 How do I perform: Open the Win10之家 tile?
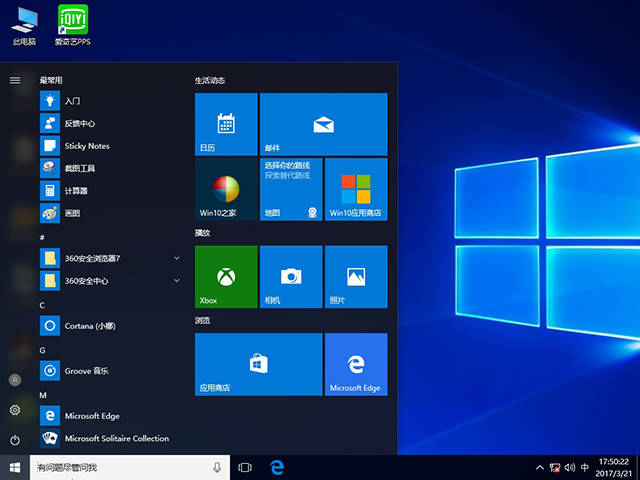[225, 189]
